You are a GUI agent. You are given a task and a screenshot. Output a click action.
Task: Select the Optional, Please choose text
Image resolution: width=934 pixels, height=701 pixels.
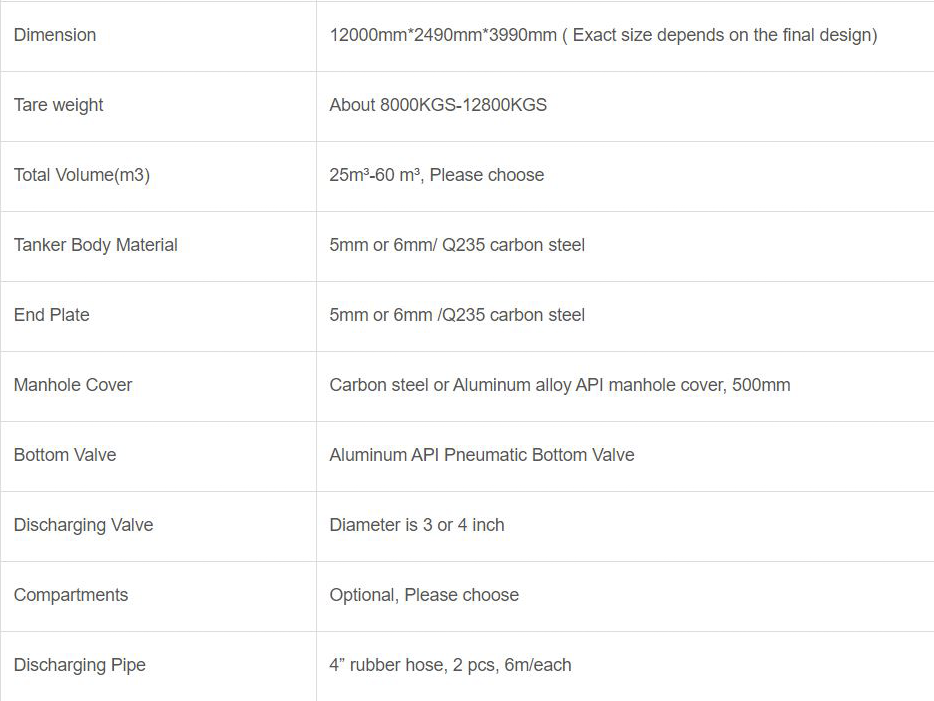pyautogui.click(x=424, y=595)
